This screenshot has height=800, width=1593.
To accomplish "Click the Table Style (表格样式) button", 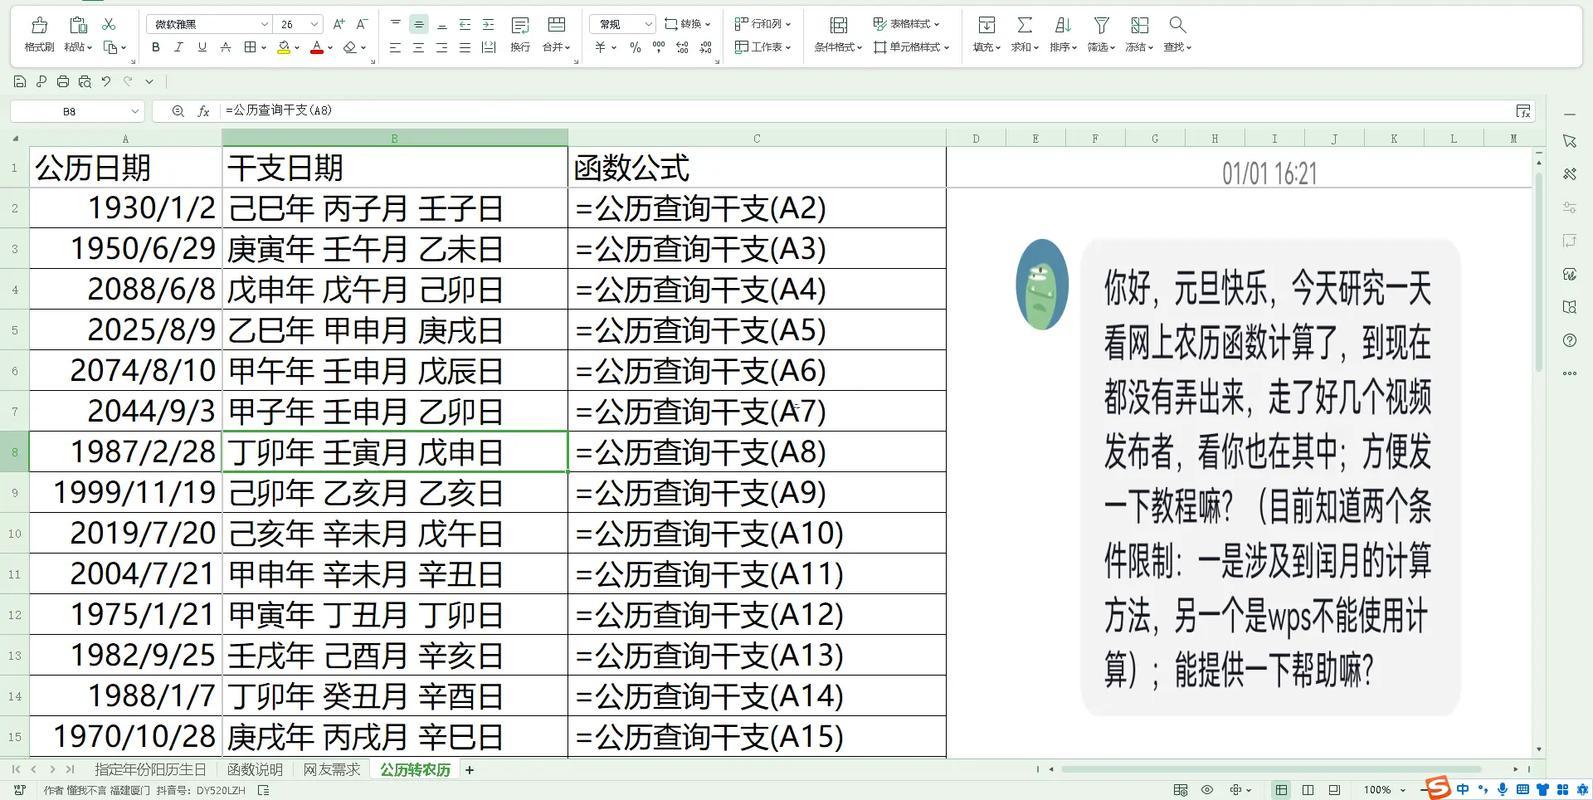I will point(906,24).
